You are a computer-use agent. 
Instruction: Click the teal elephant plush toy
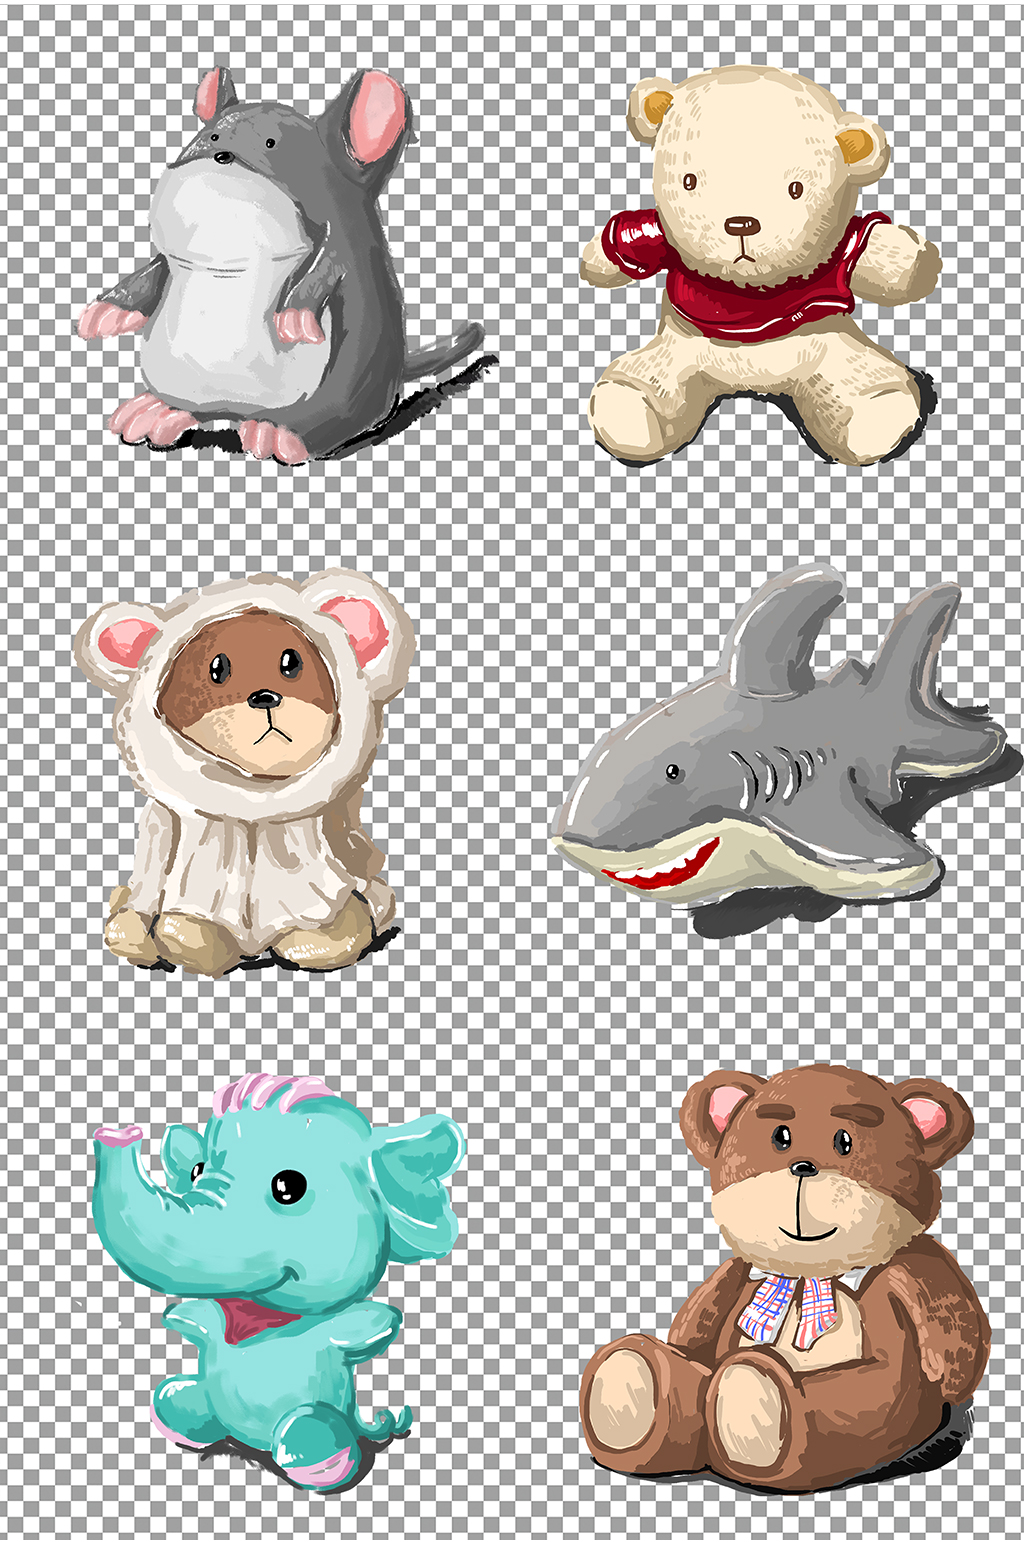point(280,1280)
